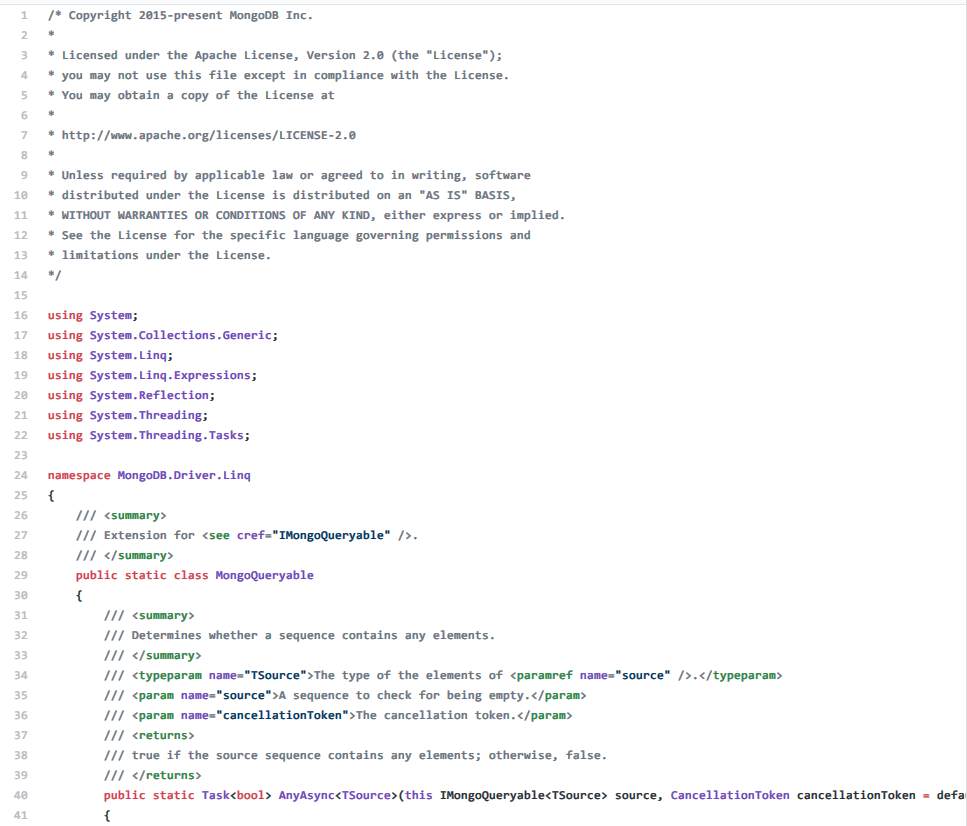Click line number 16 in the gutter
Viewport: 967px width, 826px height.
[x=21, y=315]
